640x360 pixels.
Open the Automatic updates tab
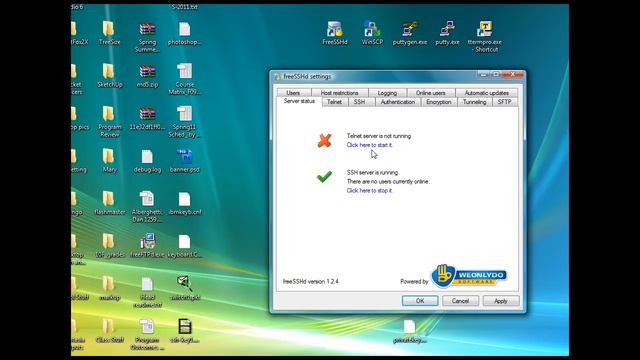[x=487, y=93]
